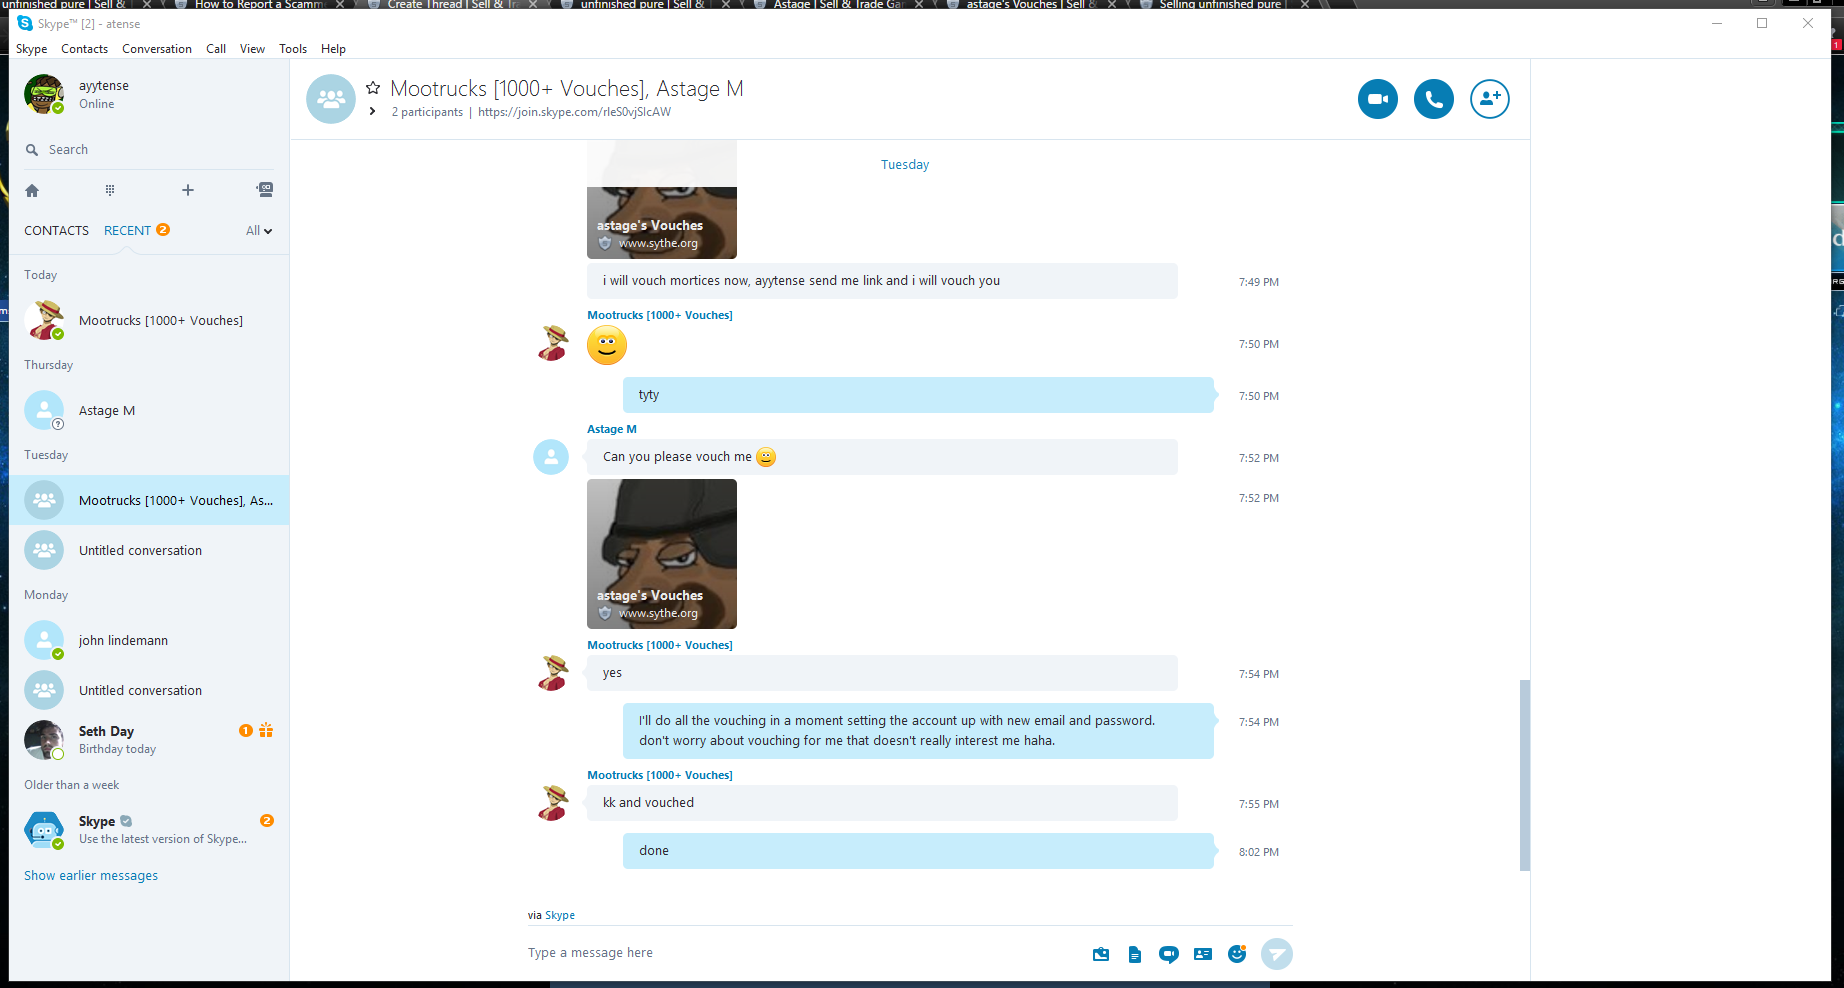Image resolution: width=1844 pixels, height=988 pixels.
Task: Open the ayytense profile avatar
Action: [44, 94]
